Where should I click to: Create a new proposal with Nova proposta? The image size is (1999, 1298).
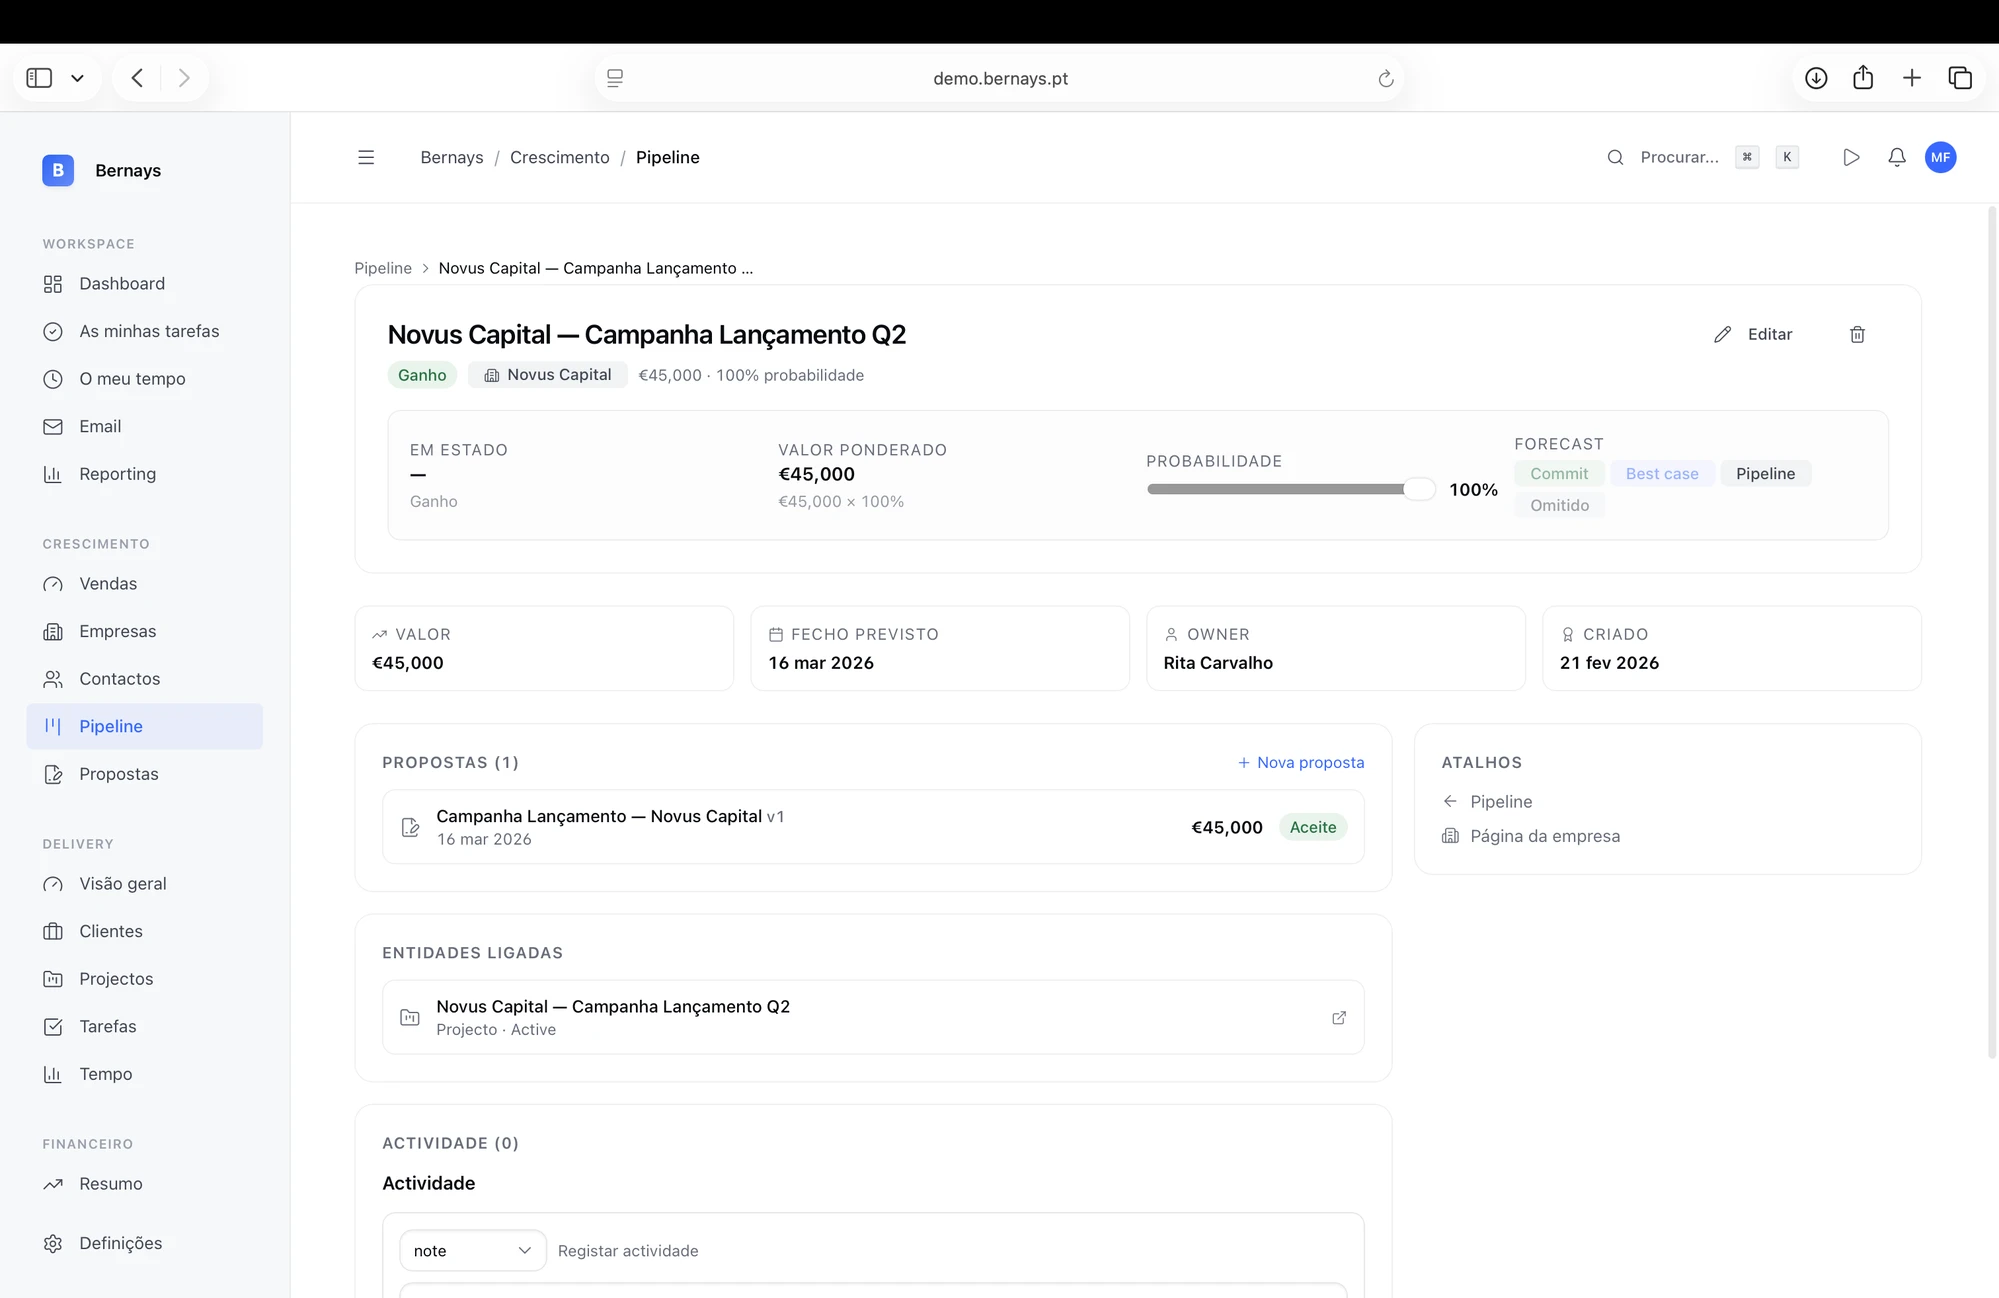point(1301,762)
